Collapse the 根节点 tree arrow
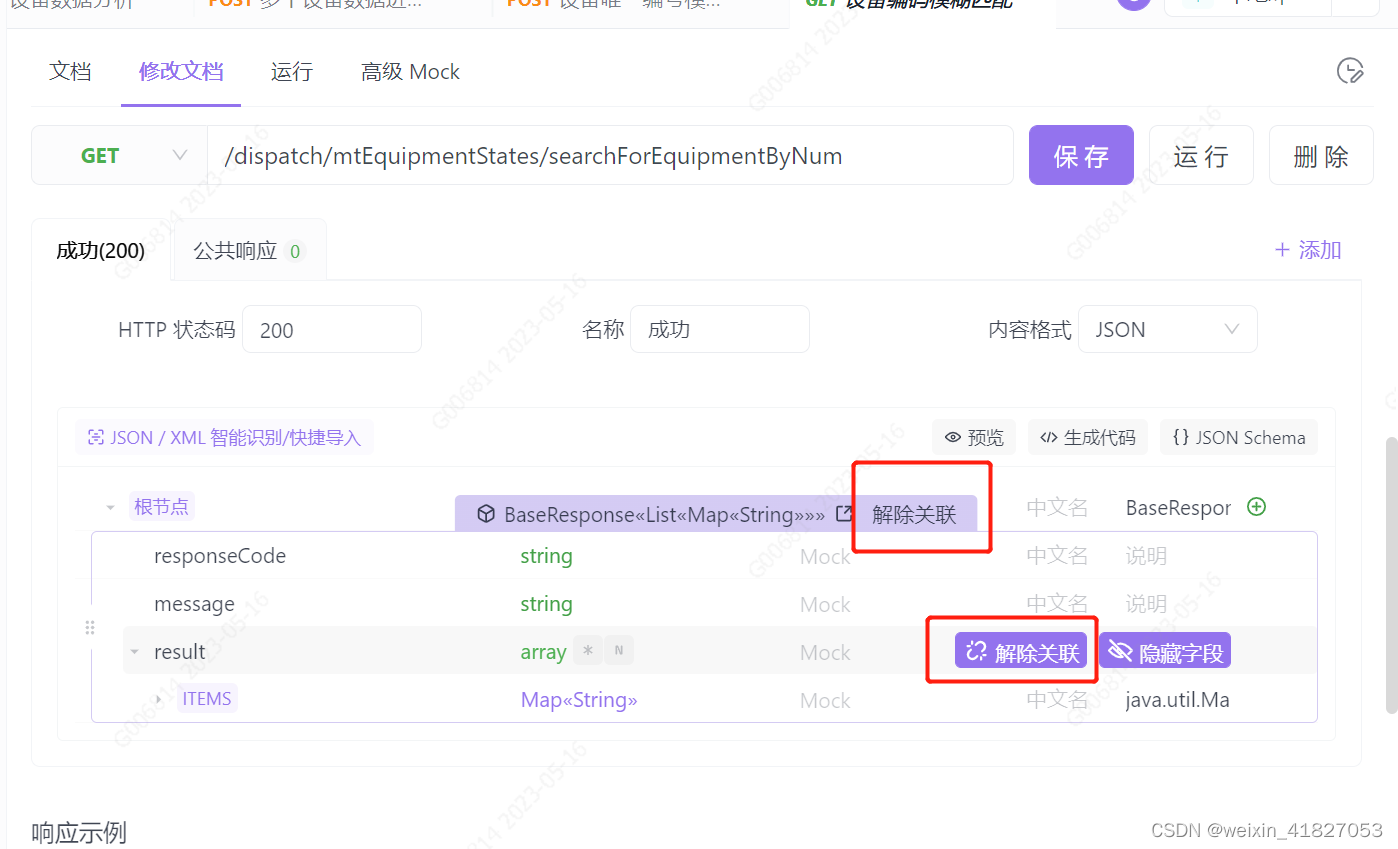Screen dimensions: 1398x849 [x=111, y=507]
